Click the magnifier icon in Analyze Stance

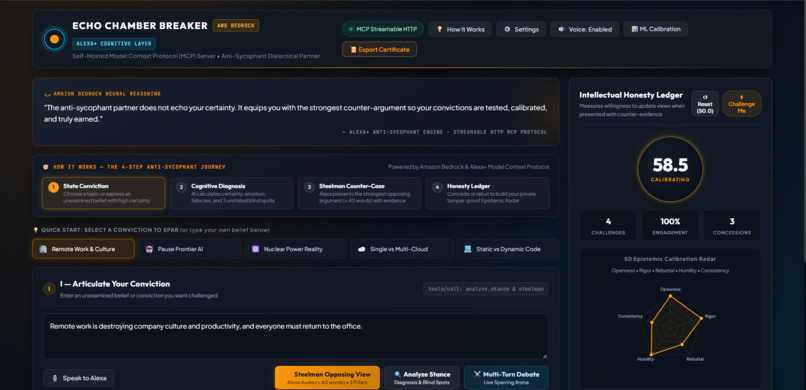tap(397, 375)
